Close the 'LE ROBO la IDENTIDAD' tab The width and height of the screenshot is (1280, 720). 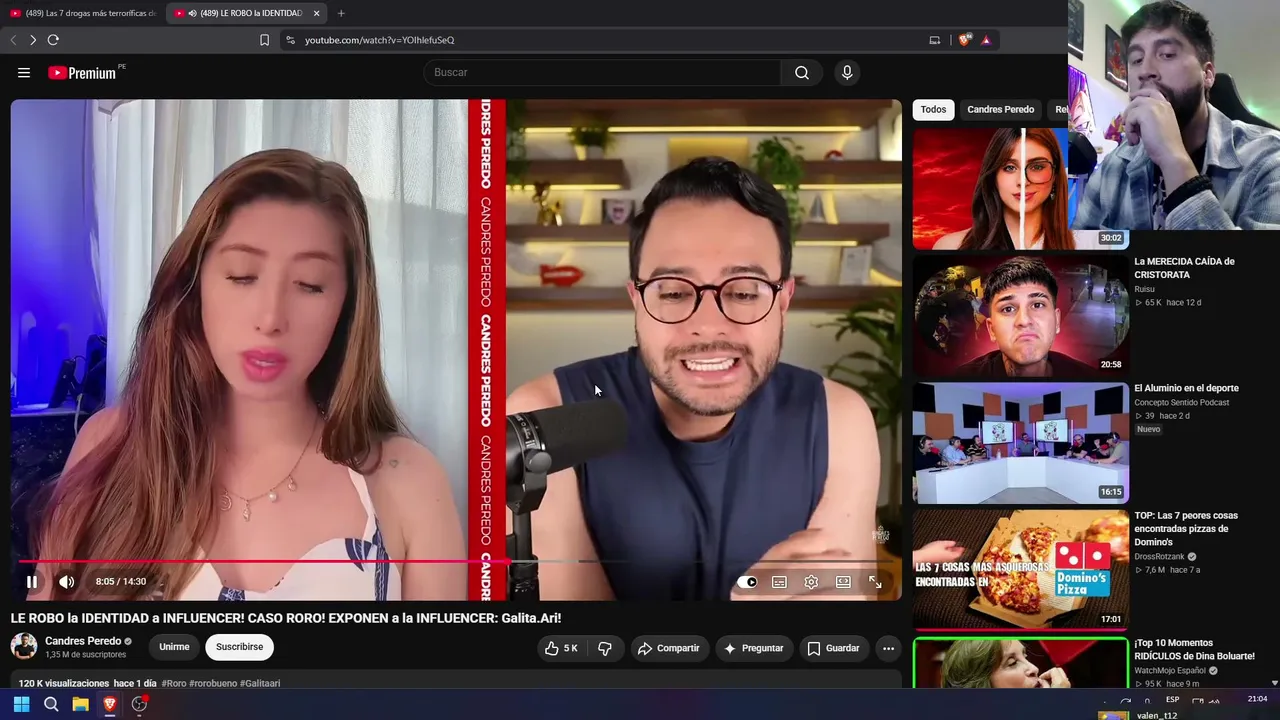point(317,13)
